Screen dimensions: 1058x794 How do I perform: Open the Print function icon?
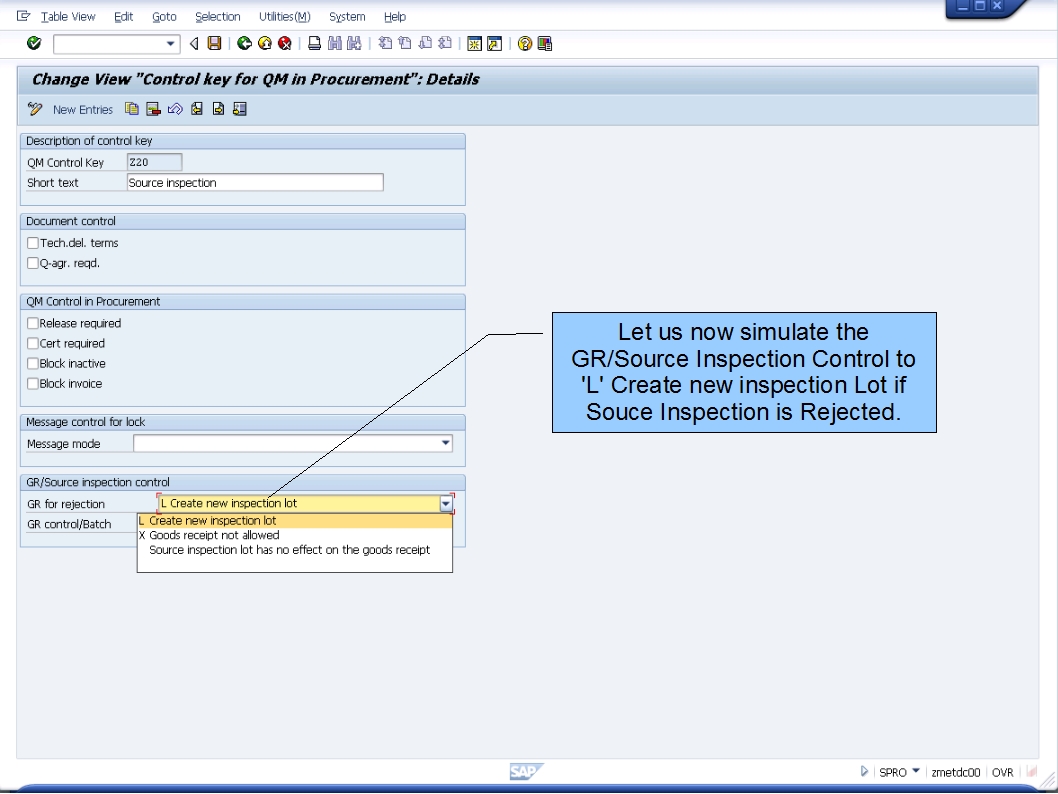pos(312,43)
